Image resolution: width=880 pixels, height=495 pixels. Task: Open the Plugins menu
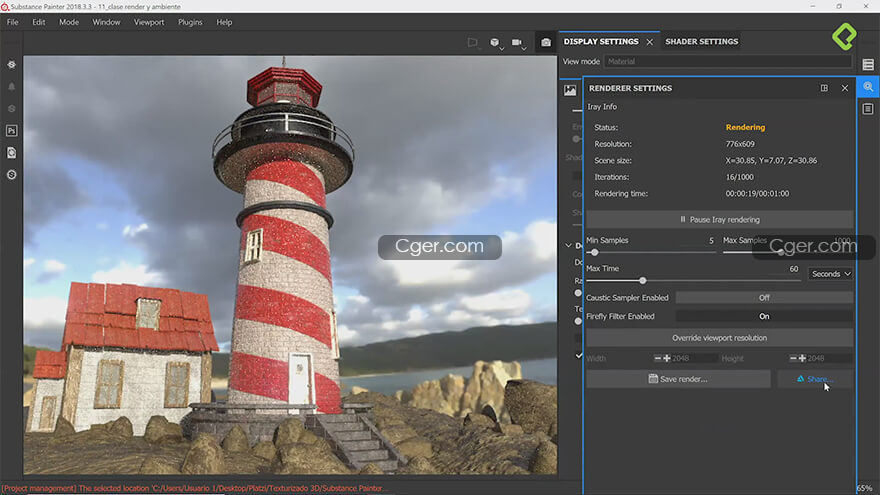tap(190, 22)
